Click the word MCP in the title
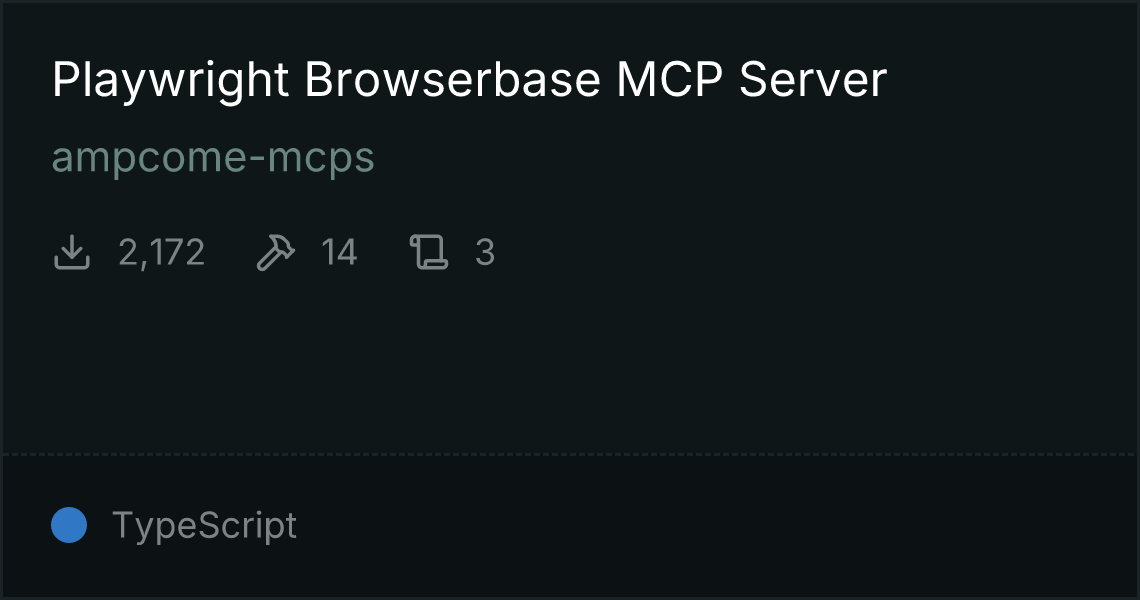 point(669,80)
